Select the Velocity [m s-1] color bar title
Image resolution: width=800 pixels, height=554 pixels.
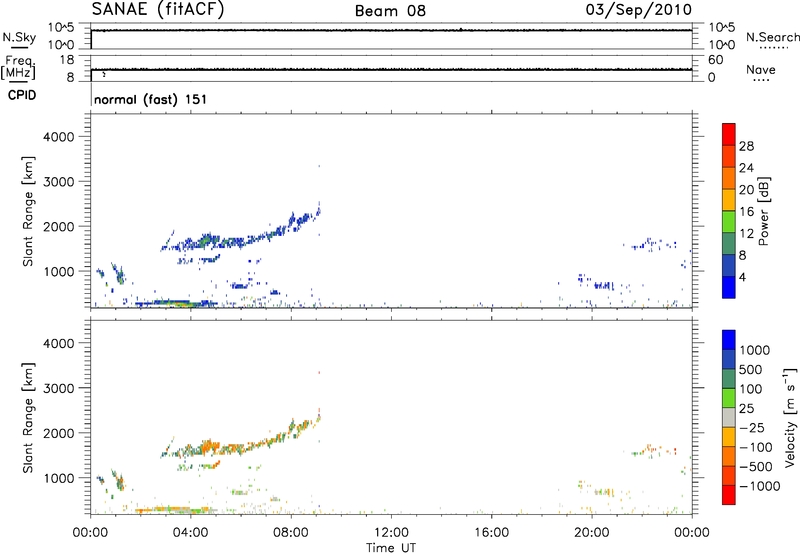tap(790, 417)
